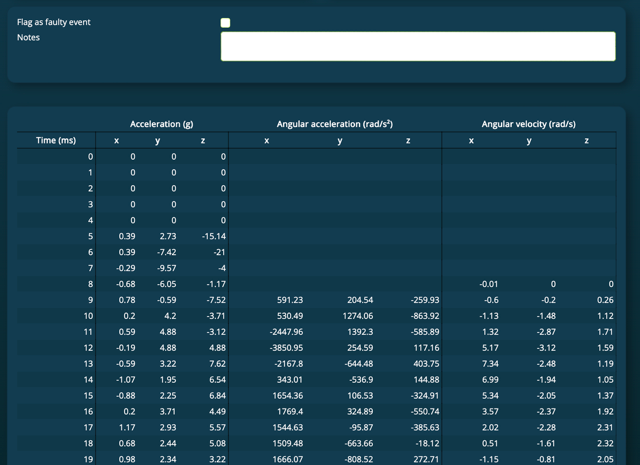
Task: Select angular acceleration value -550.74
Action: pyautogui.click(x=425, y=412)
